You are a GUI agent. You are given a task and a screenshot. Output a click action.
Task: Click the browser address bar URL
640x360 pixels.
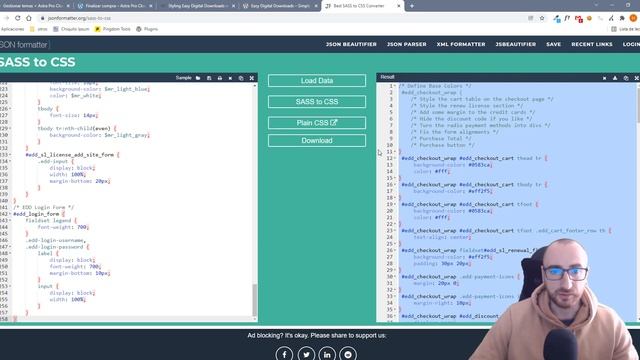click(79, 18)
